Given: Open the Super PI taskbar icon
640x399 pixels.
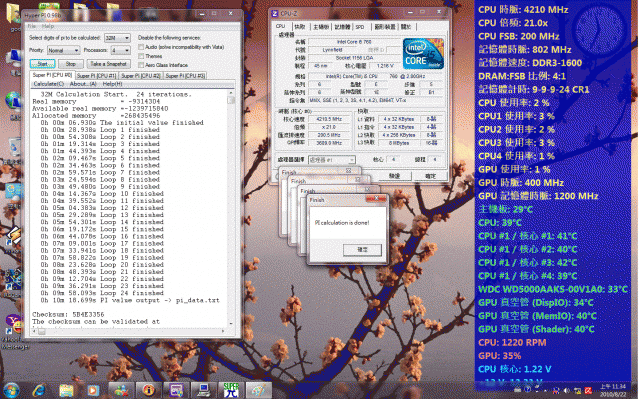Looking at the screenshot, I should (231, 390).
